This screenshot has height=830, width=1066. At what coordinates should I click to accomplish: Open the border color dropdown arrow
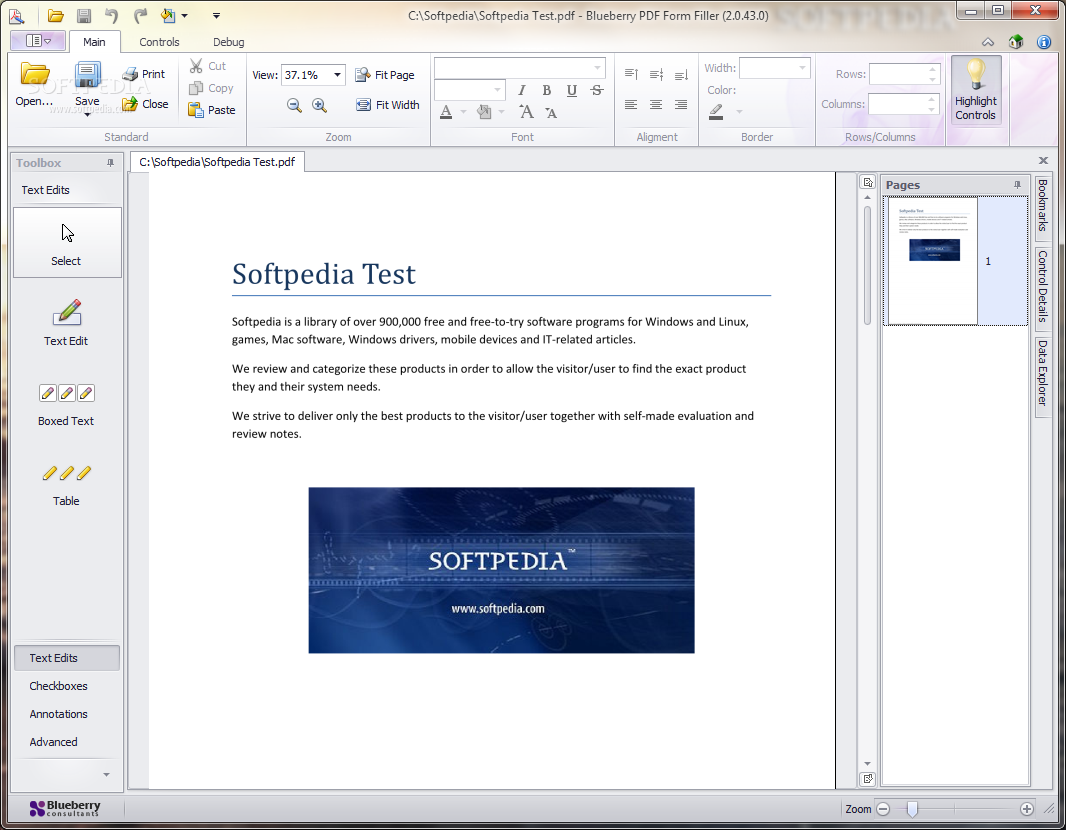point(739,111)
